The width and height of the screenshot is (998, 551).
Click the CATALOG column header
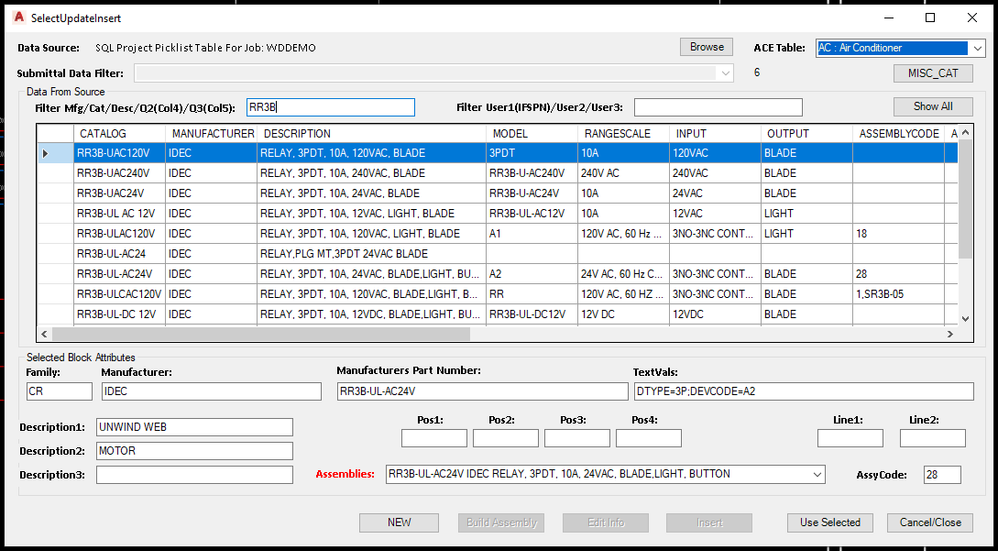(x=120, y=134)
